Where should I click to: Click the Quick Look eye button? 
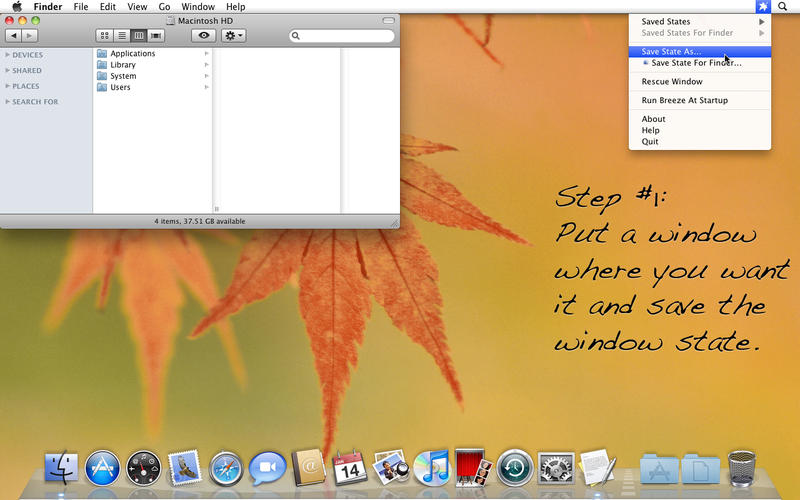204,35
